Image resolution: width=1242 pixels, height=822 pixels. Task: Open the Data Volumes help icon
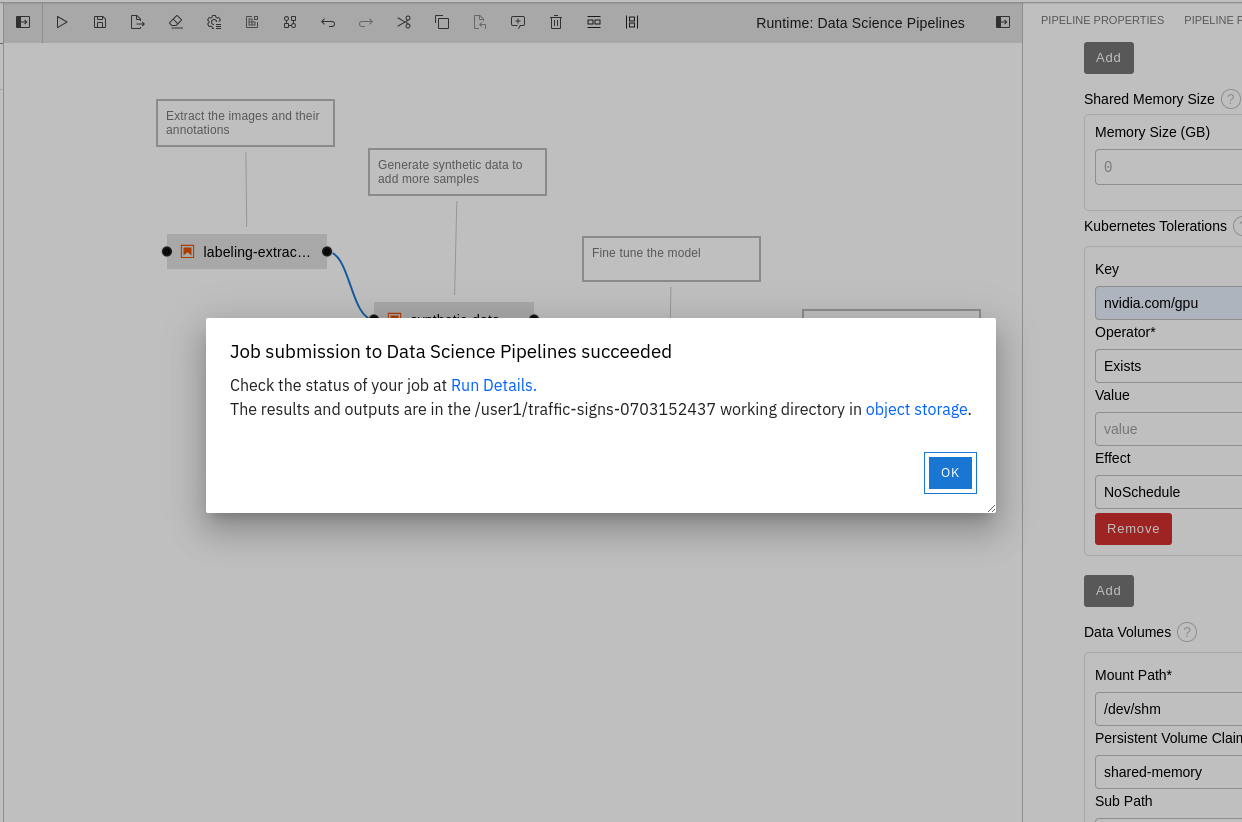coord(1187,632)
